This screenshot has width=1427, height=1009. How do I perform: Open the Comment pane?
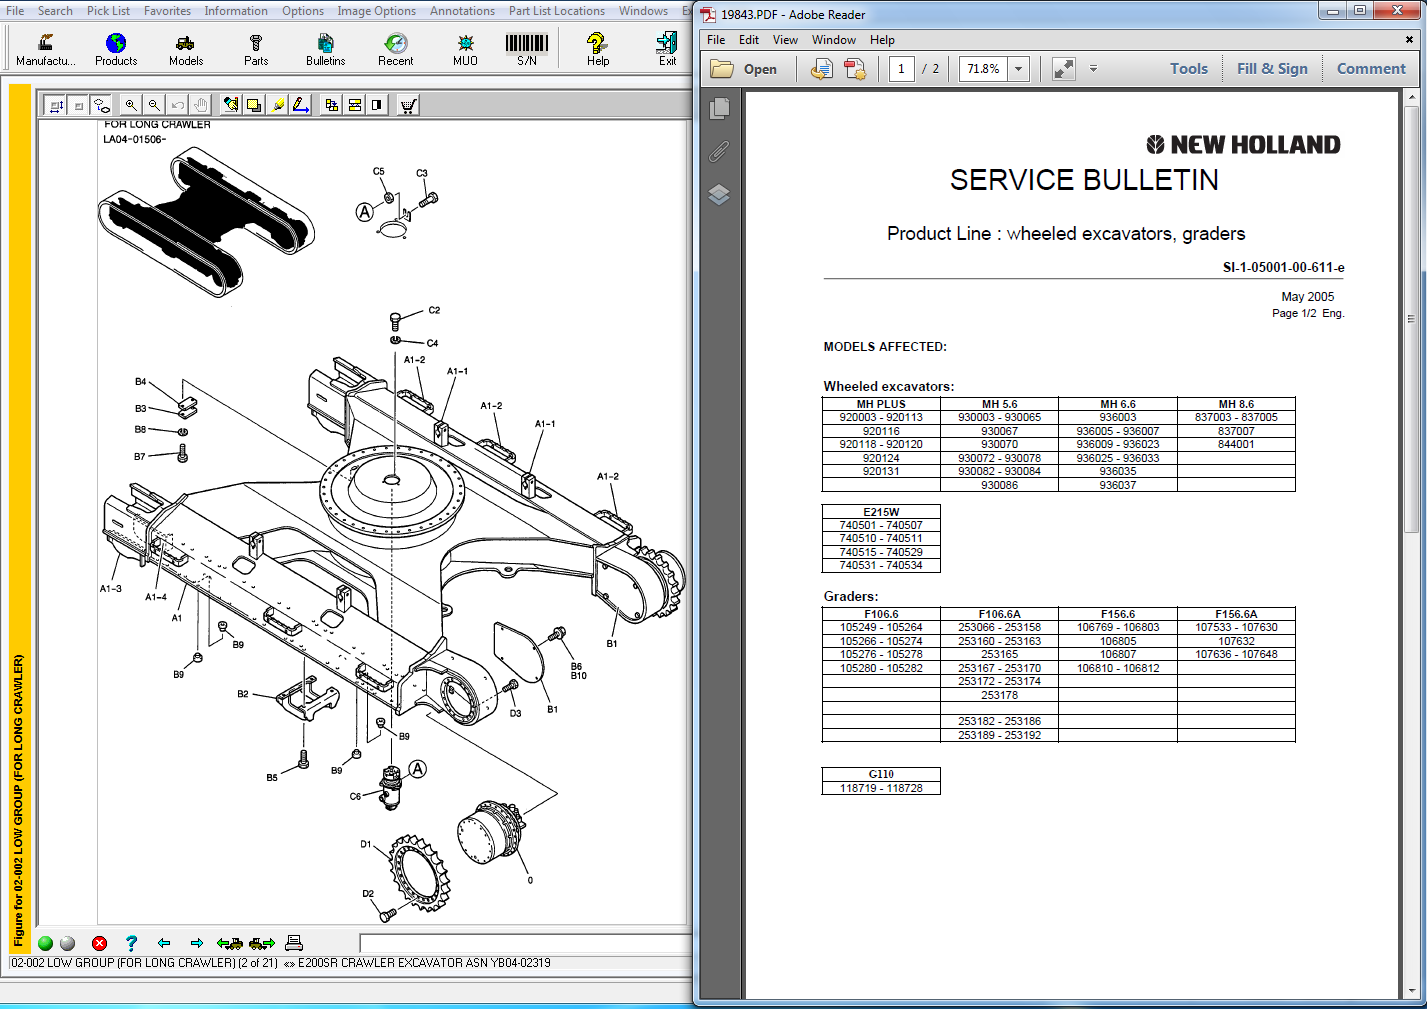(1371, 69)
